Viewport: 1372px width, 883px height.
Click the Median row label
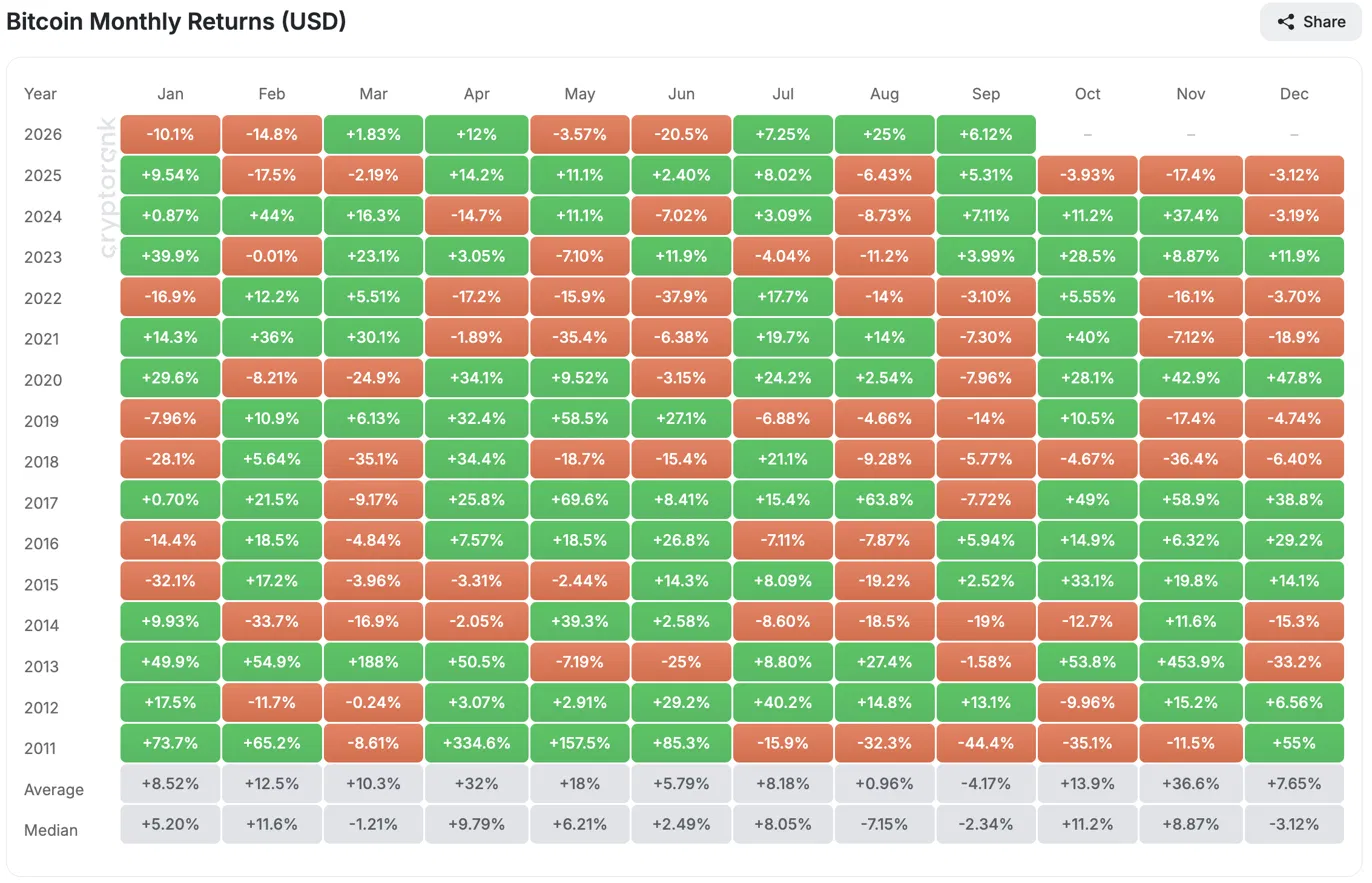click(x=50, y=830)
